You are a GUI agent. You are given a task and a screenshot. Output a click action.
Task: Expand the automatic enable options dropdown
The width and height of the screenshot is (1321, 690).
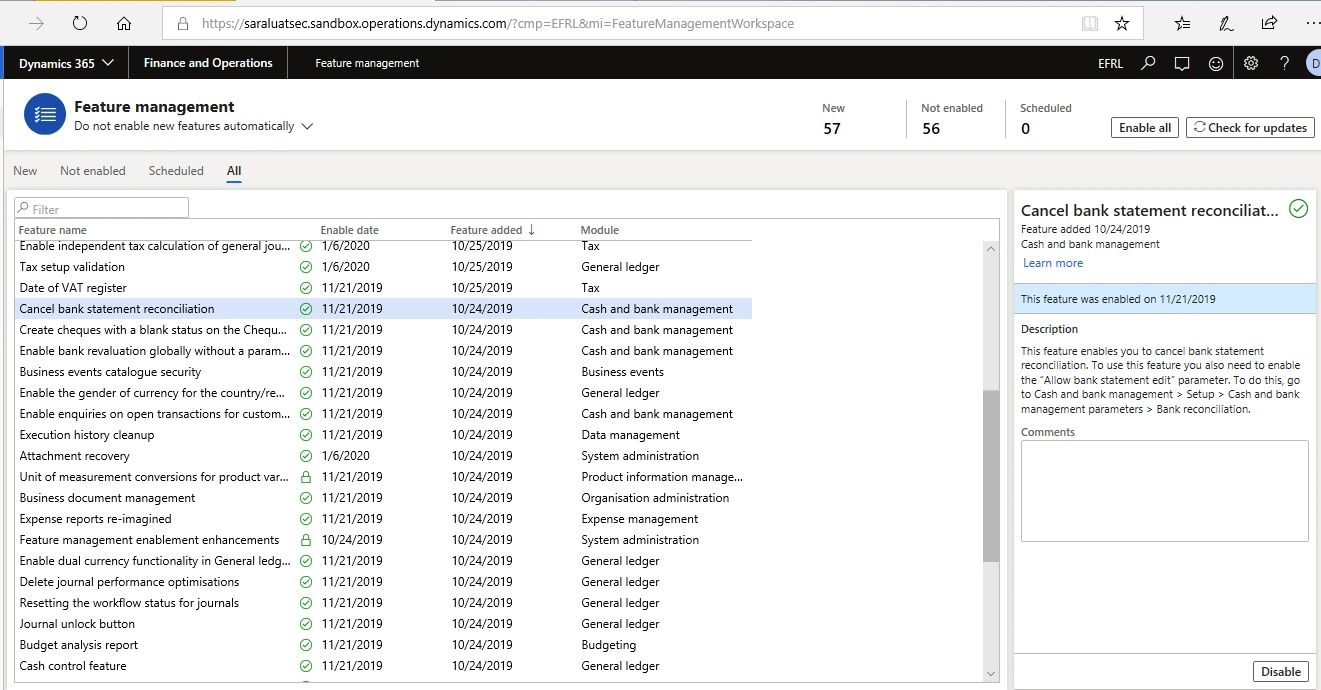click(x=307, y=127)
